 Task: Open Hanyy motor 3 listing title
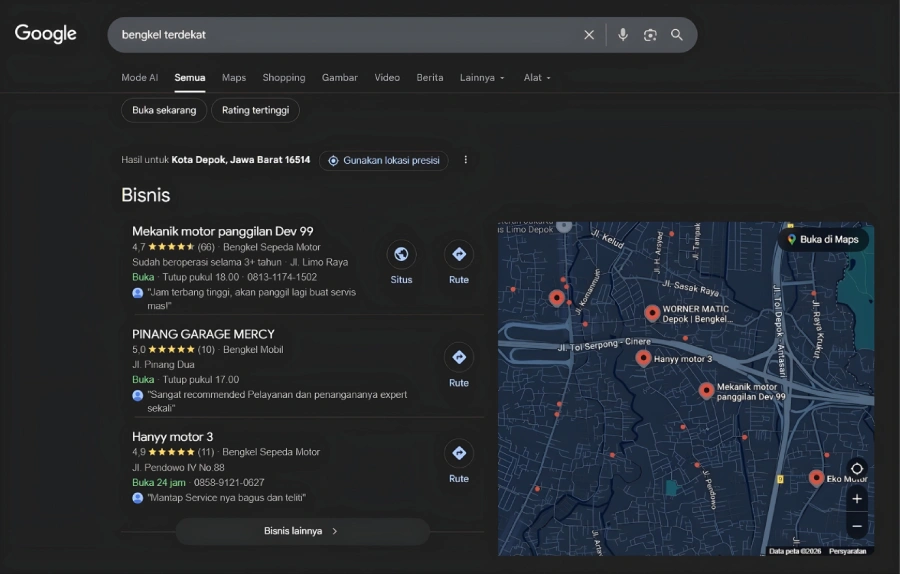172,437
